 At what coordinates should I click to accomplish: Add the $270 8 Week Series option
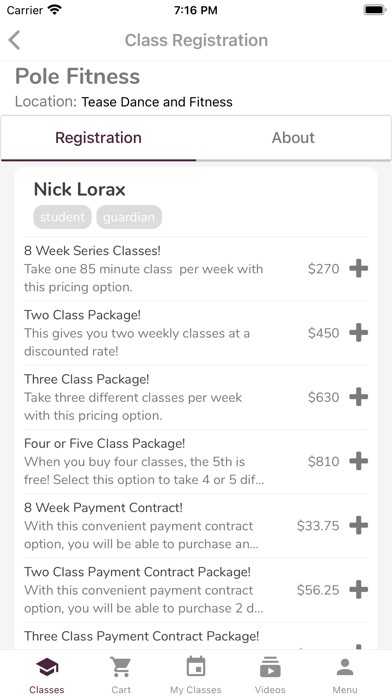[358, 269]
